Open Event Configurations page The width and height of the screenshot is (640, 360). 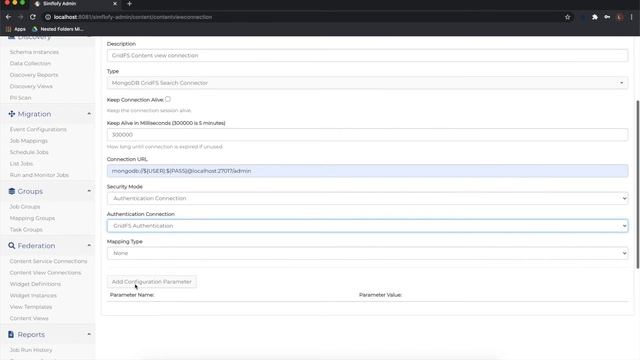pyautogui.click(x=38, y=129)
